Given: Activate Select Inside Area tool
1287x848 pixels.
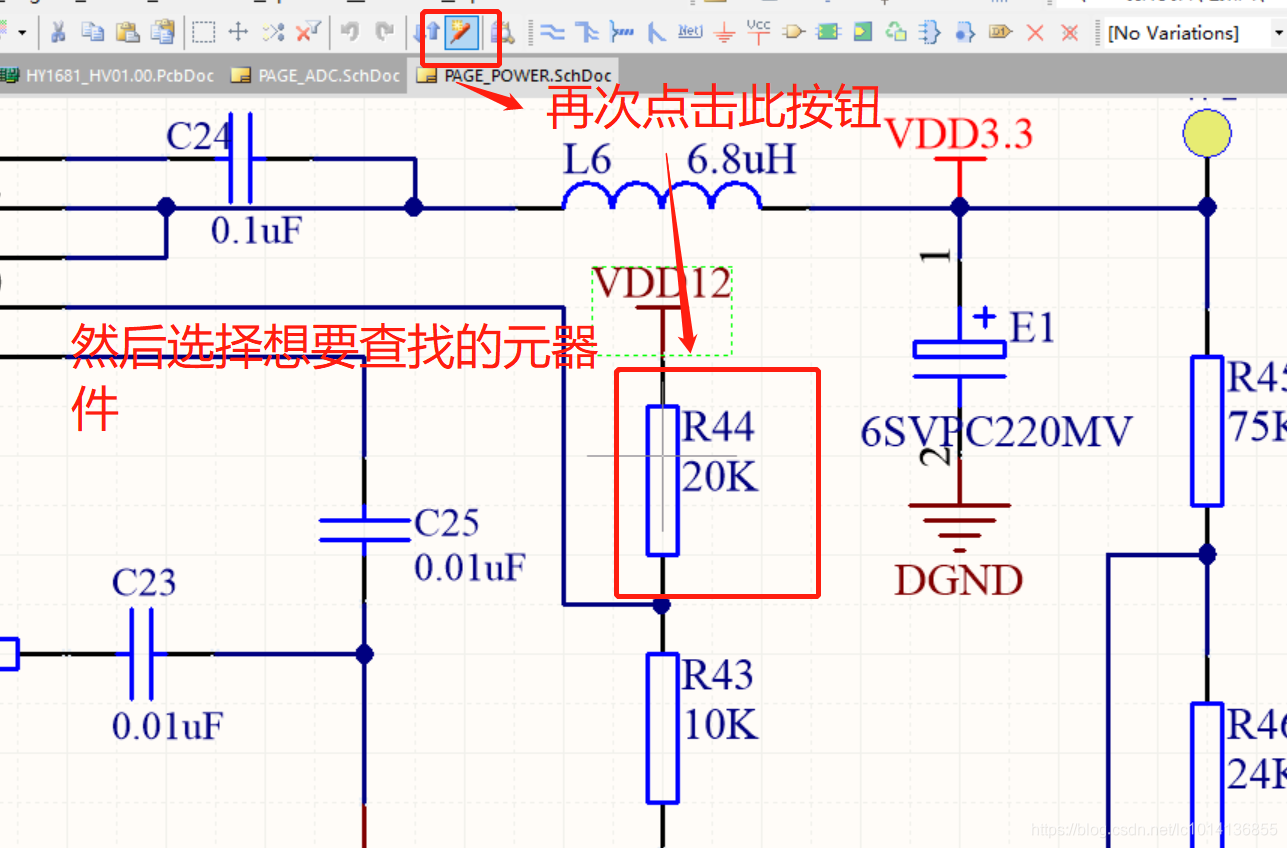Looking at the screenshot, I should point(204,32).
